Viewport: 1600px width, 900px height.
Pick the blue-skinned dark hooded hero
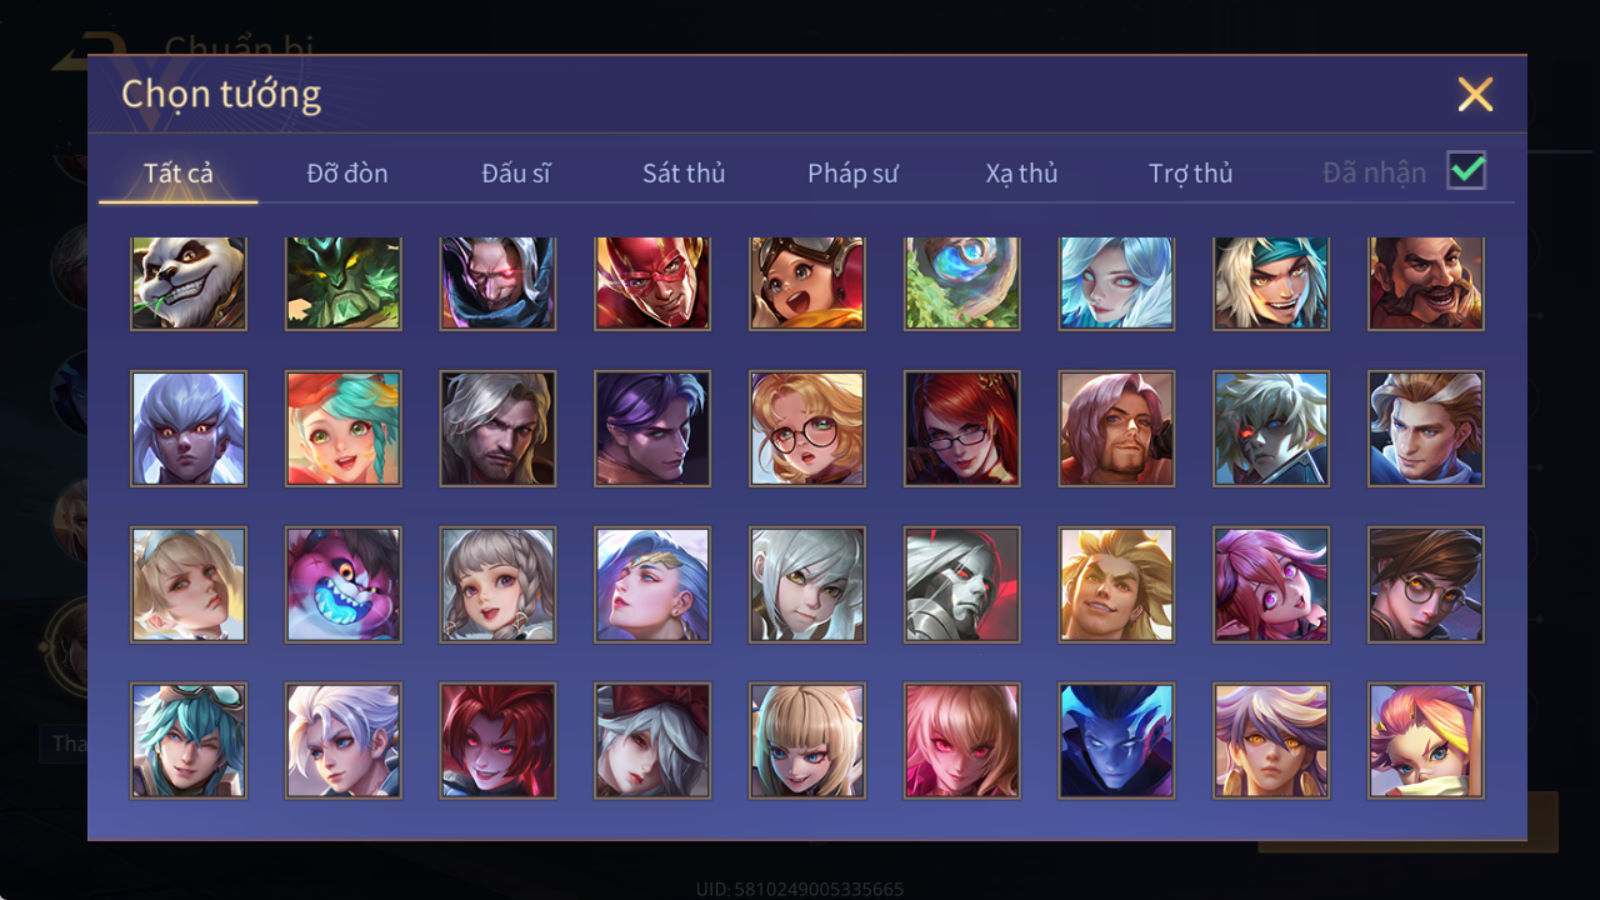tap(1116, 741)
